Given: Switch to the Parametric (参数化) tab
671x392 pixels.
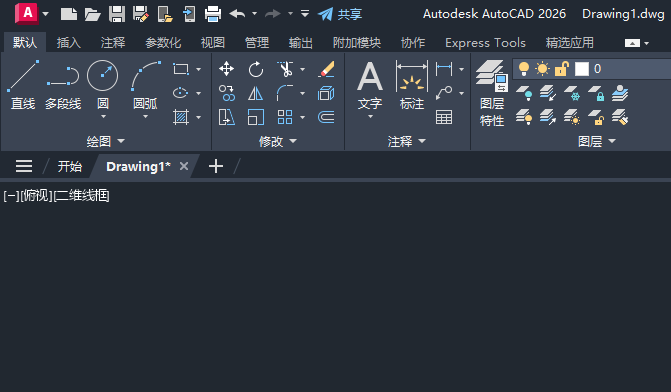Looking at the screenshot, I should pyautogui.click(x=163, y=43).
